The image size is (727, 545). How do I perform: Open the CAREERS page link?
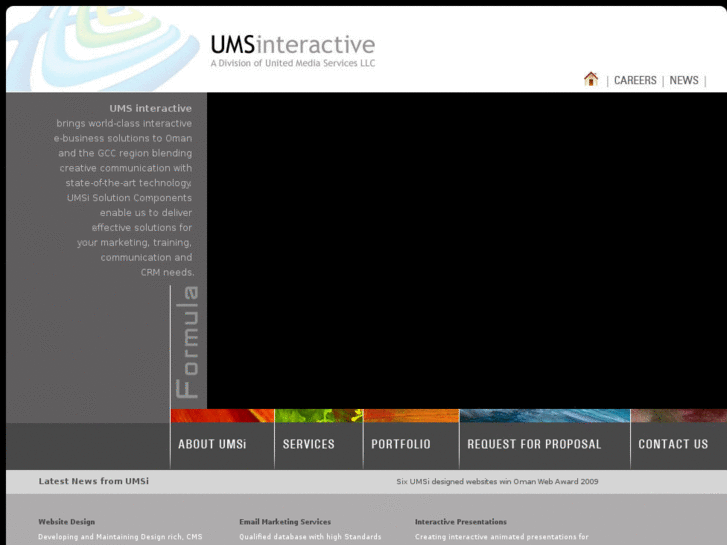tap(635, 80)
